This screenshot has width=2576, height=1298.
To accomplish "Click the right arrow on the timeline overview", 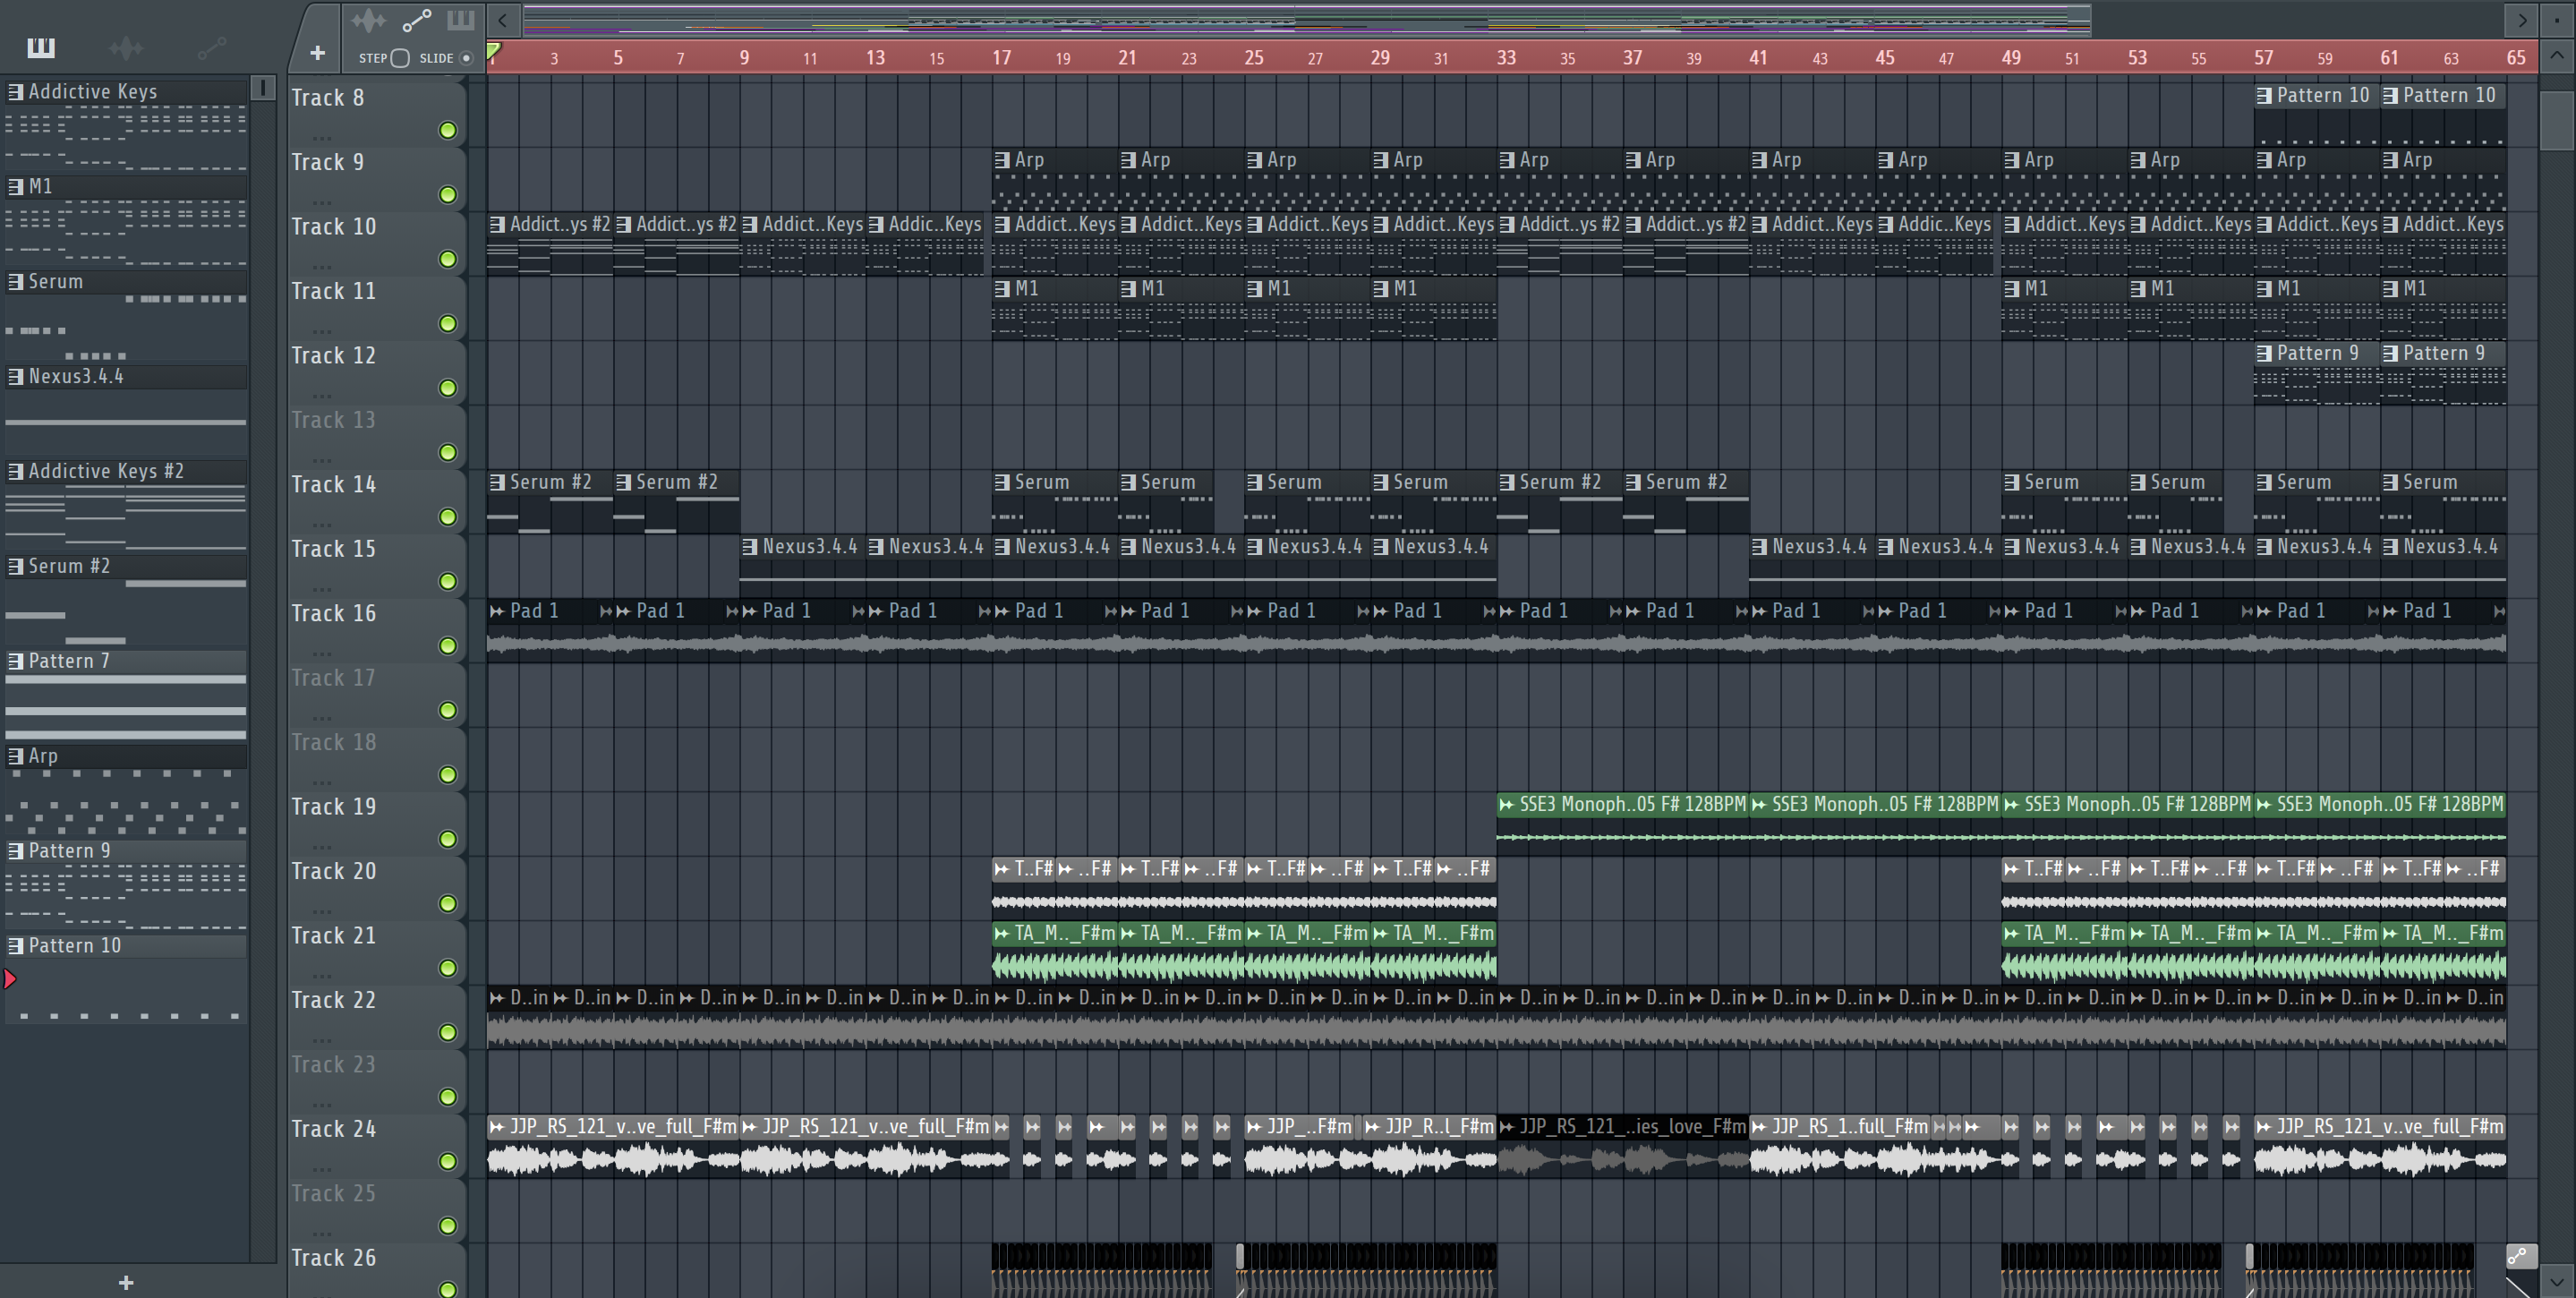I will (x=2522, y=19).
